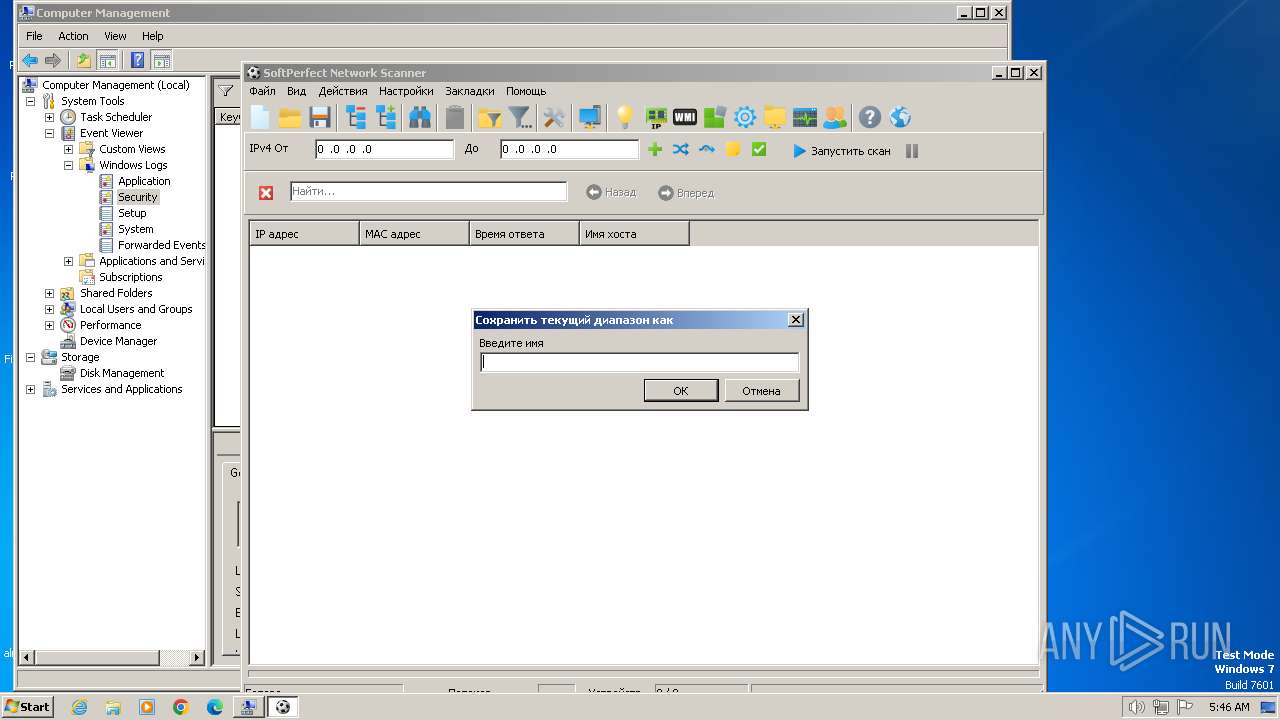The height and width of the screenshot is (720, 1280).
Task: Click the expand tree icon in the toolbar
Action: (x=356, y=117)
